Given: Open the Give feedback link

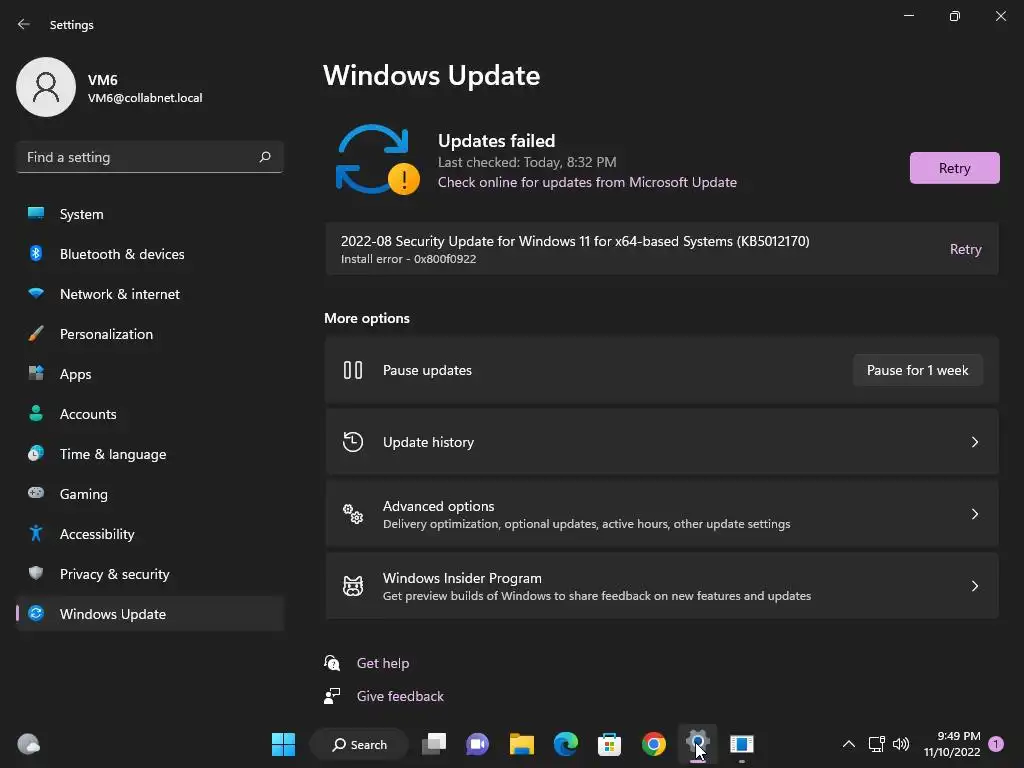Looking at the screenshot, I should [400, 696].
